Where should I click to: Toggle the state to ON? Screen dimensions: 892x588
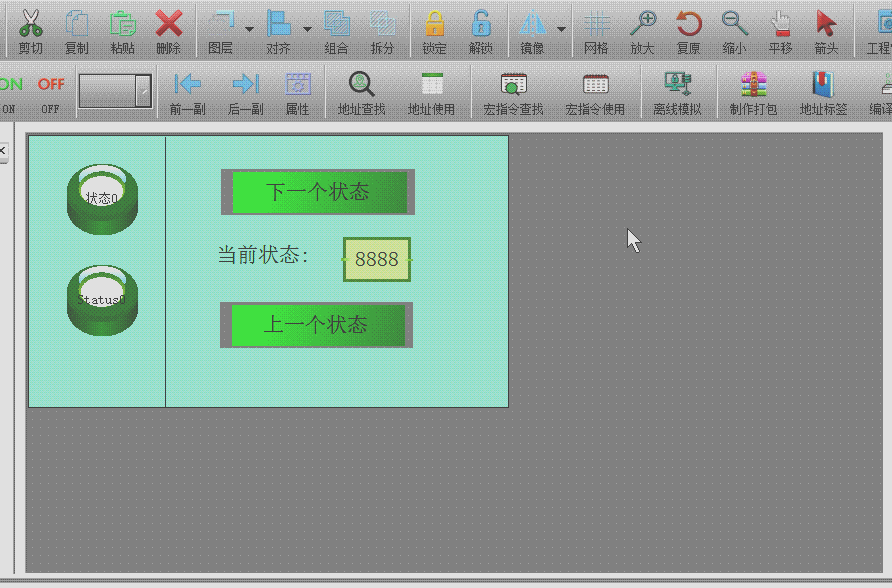[x=10, y=86]
